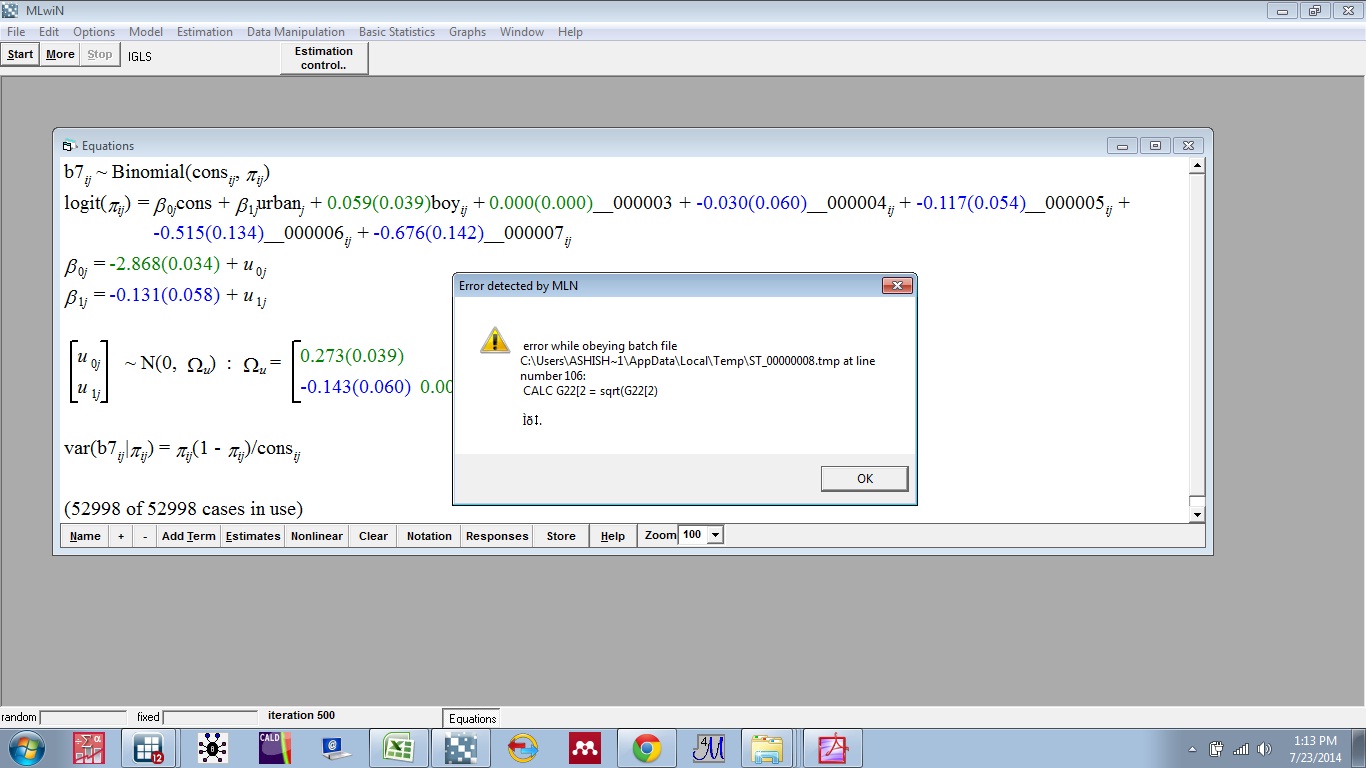This screenshot has width=1366, height=768.
Task: Click the Nonlinear button
Action: [316, 536]
